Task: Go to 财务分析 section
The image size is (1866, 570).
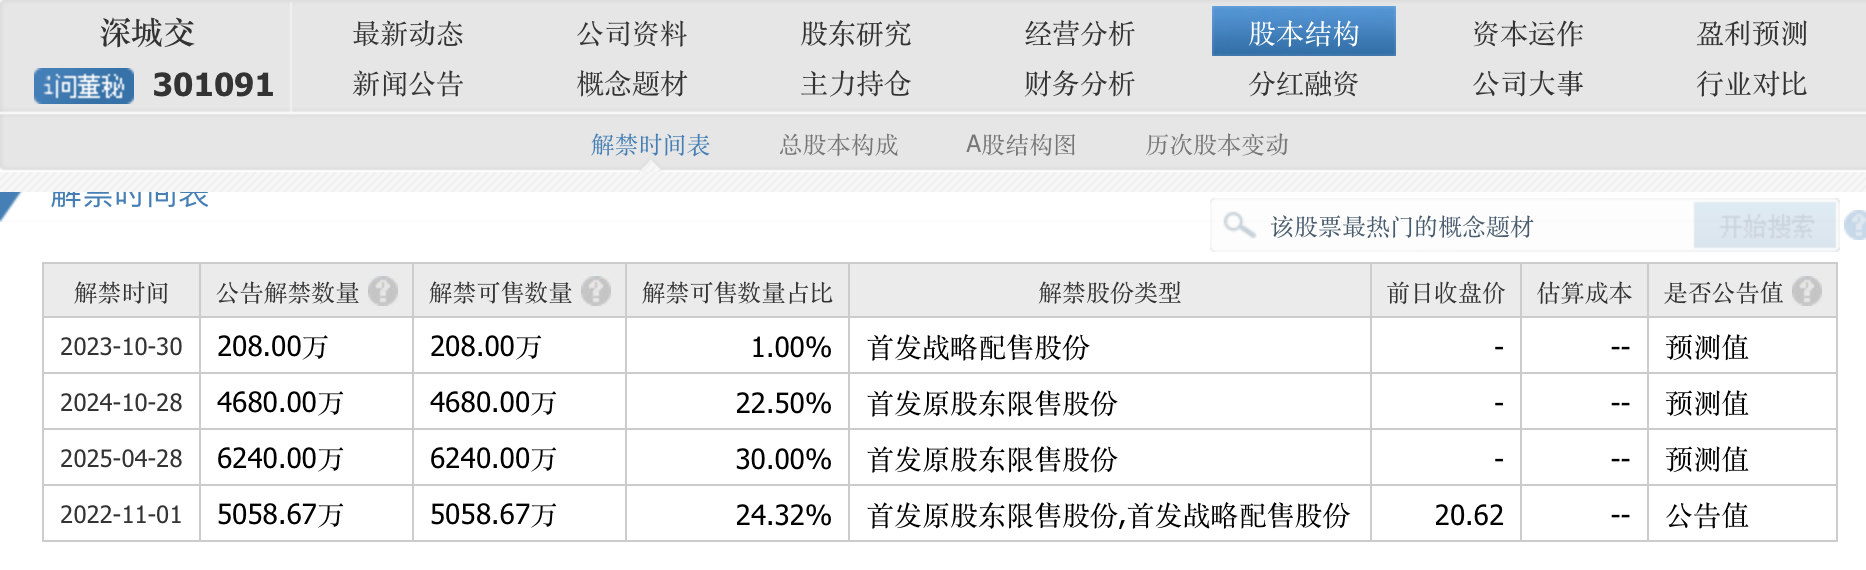Action: (1079, 84)
